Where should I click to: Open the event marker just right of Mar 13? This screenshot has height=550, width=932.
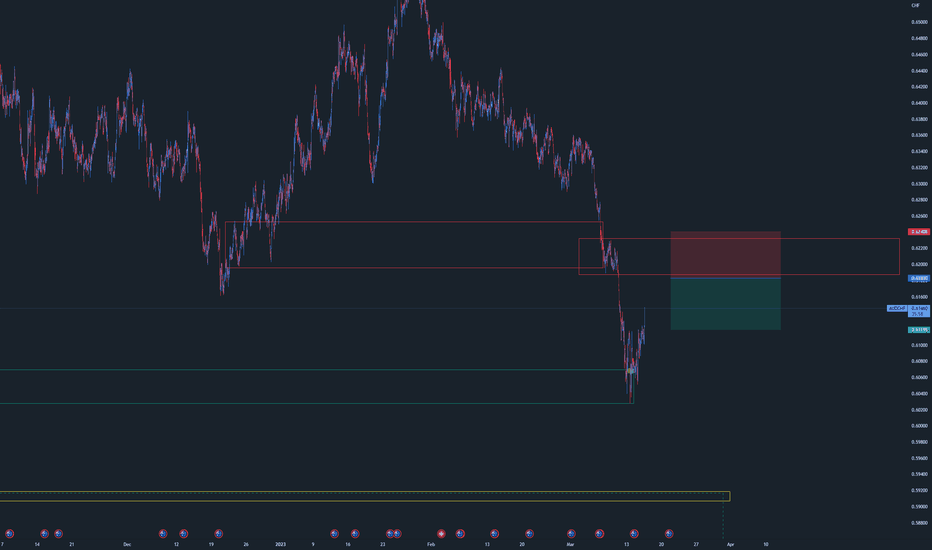point(634,534)
